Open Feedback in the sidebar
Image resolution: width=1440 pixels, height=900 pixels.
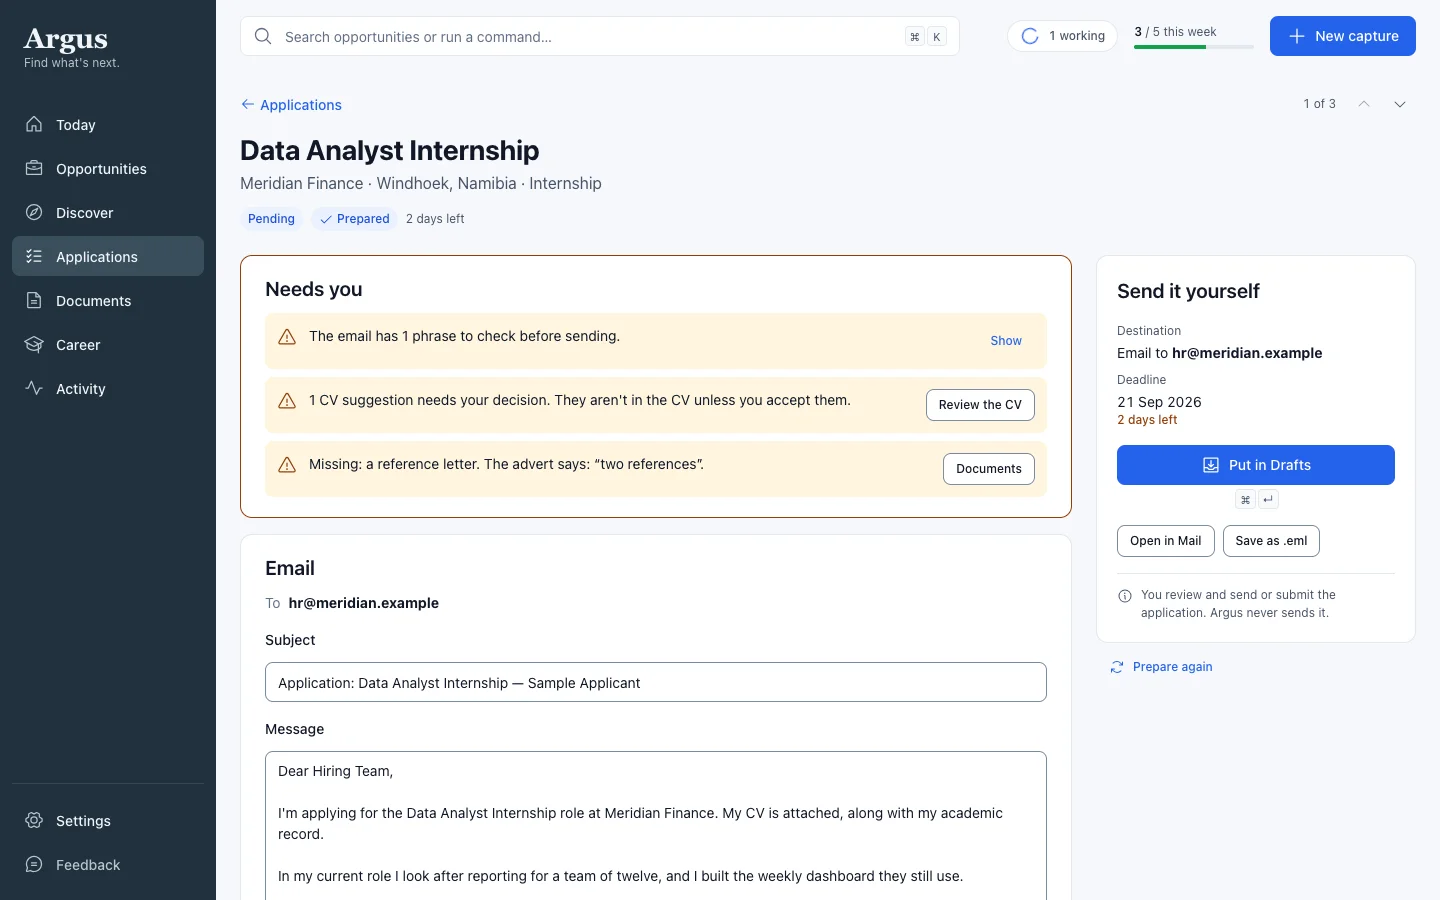tap(108, 864)
